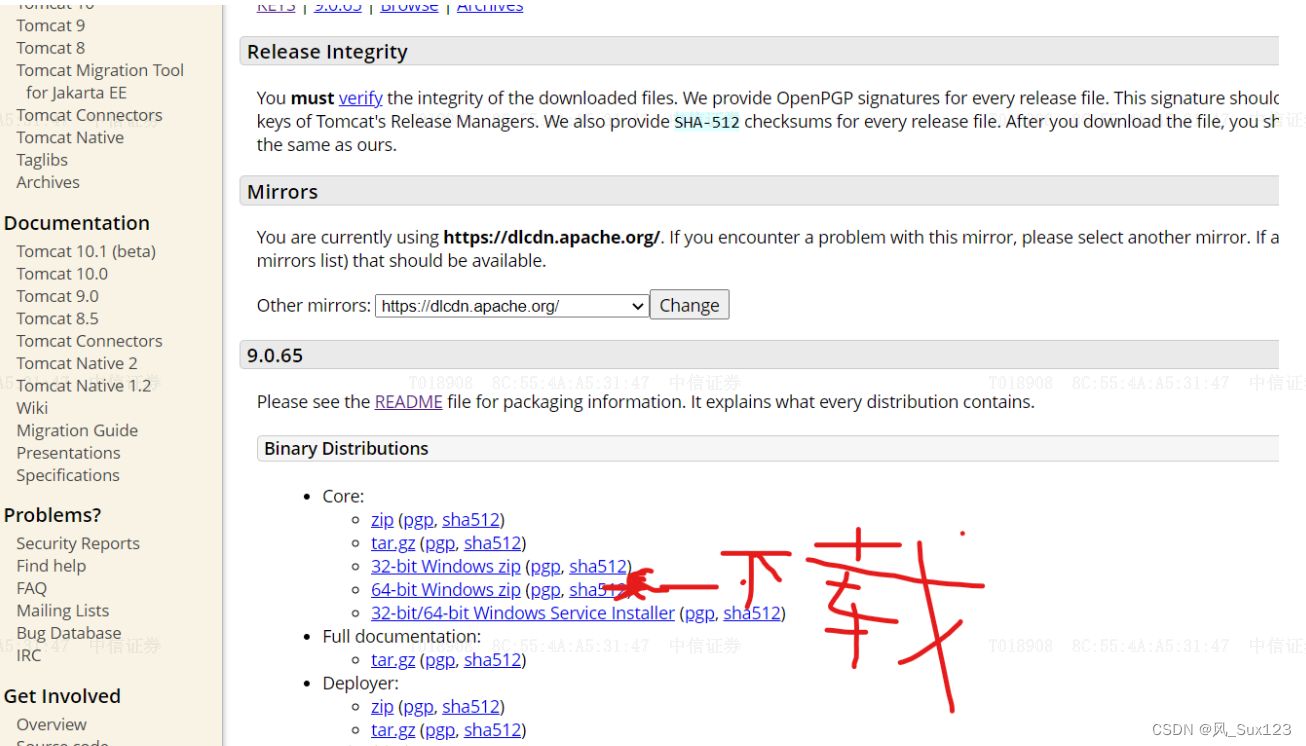Screen dimensions: 1306x746
Task: Open the Presentations link
Action: tap(68, 453)
